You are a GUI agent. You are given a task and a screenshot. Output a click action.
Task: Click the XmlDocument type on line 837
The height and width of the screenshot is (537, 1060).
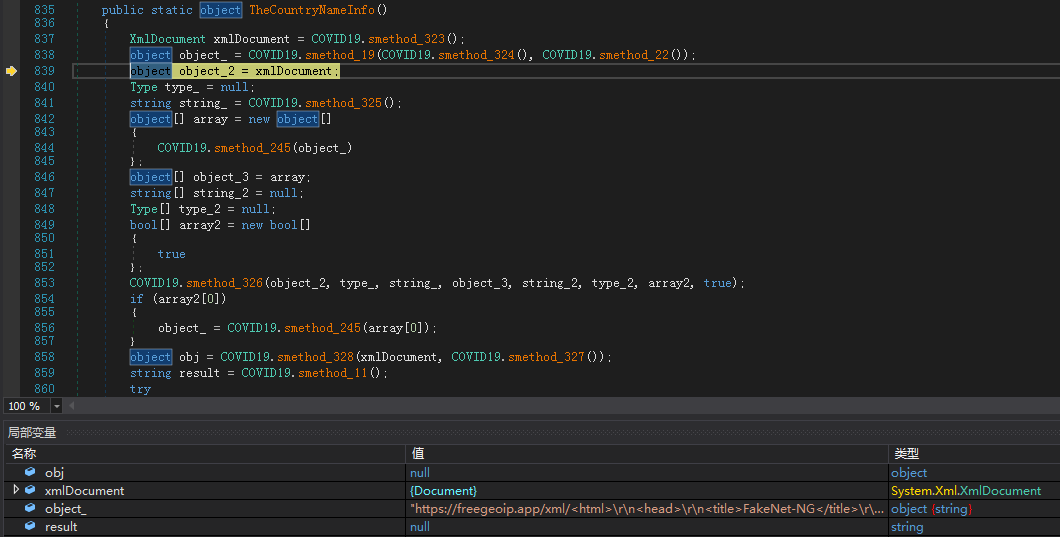pyautogui.click(x=168, y=39)
